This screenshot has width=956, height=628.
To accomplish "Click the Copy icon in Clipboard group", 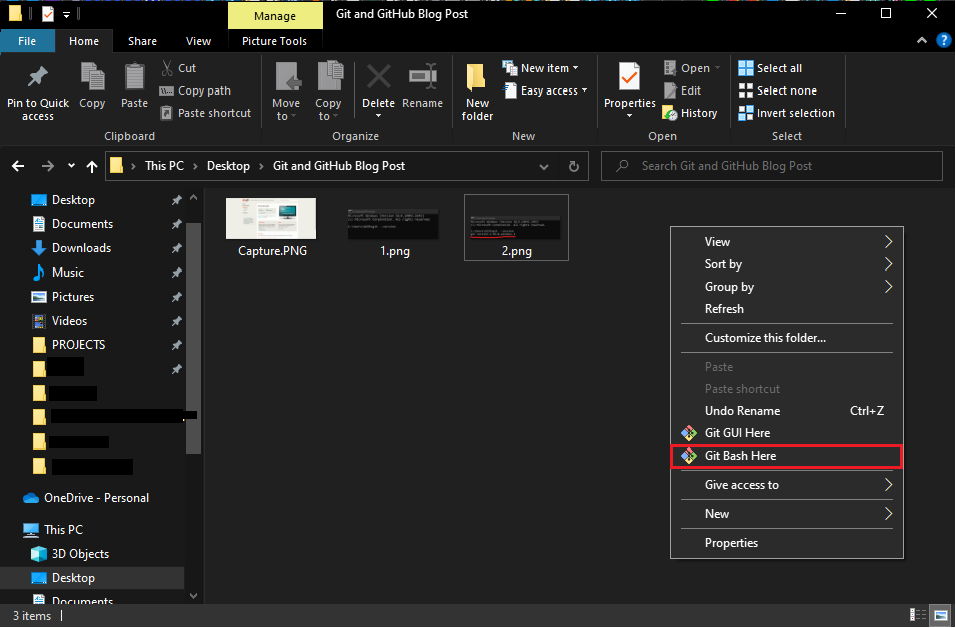I will [x=93, y=77].
